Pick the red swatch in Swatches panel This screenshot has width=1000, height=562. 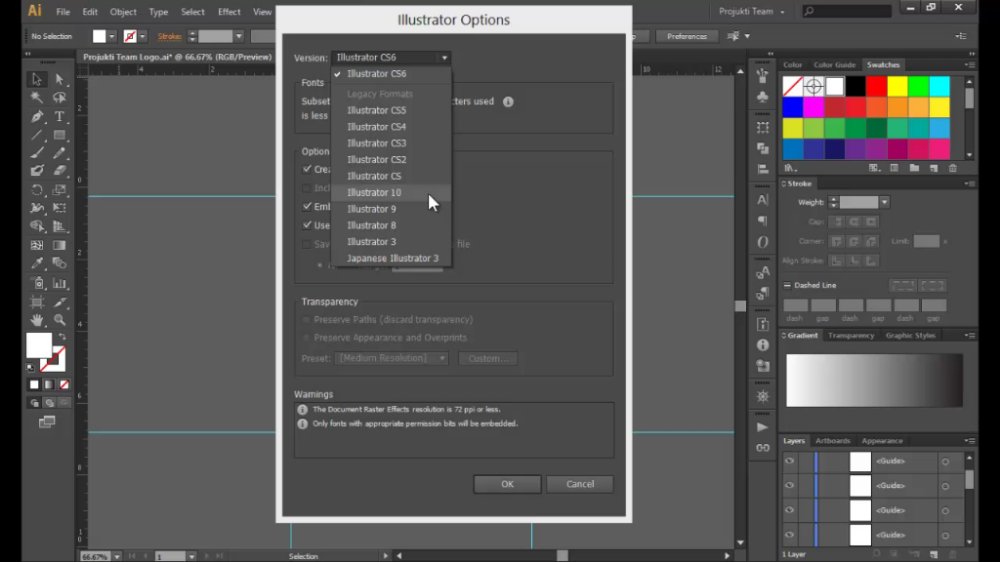[x=876, y=86]
